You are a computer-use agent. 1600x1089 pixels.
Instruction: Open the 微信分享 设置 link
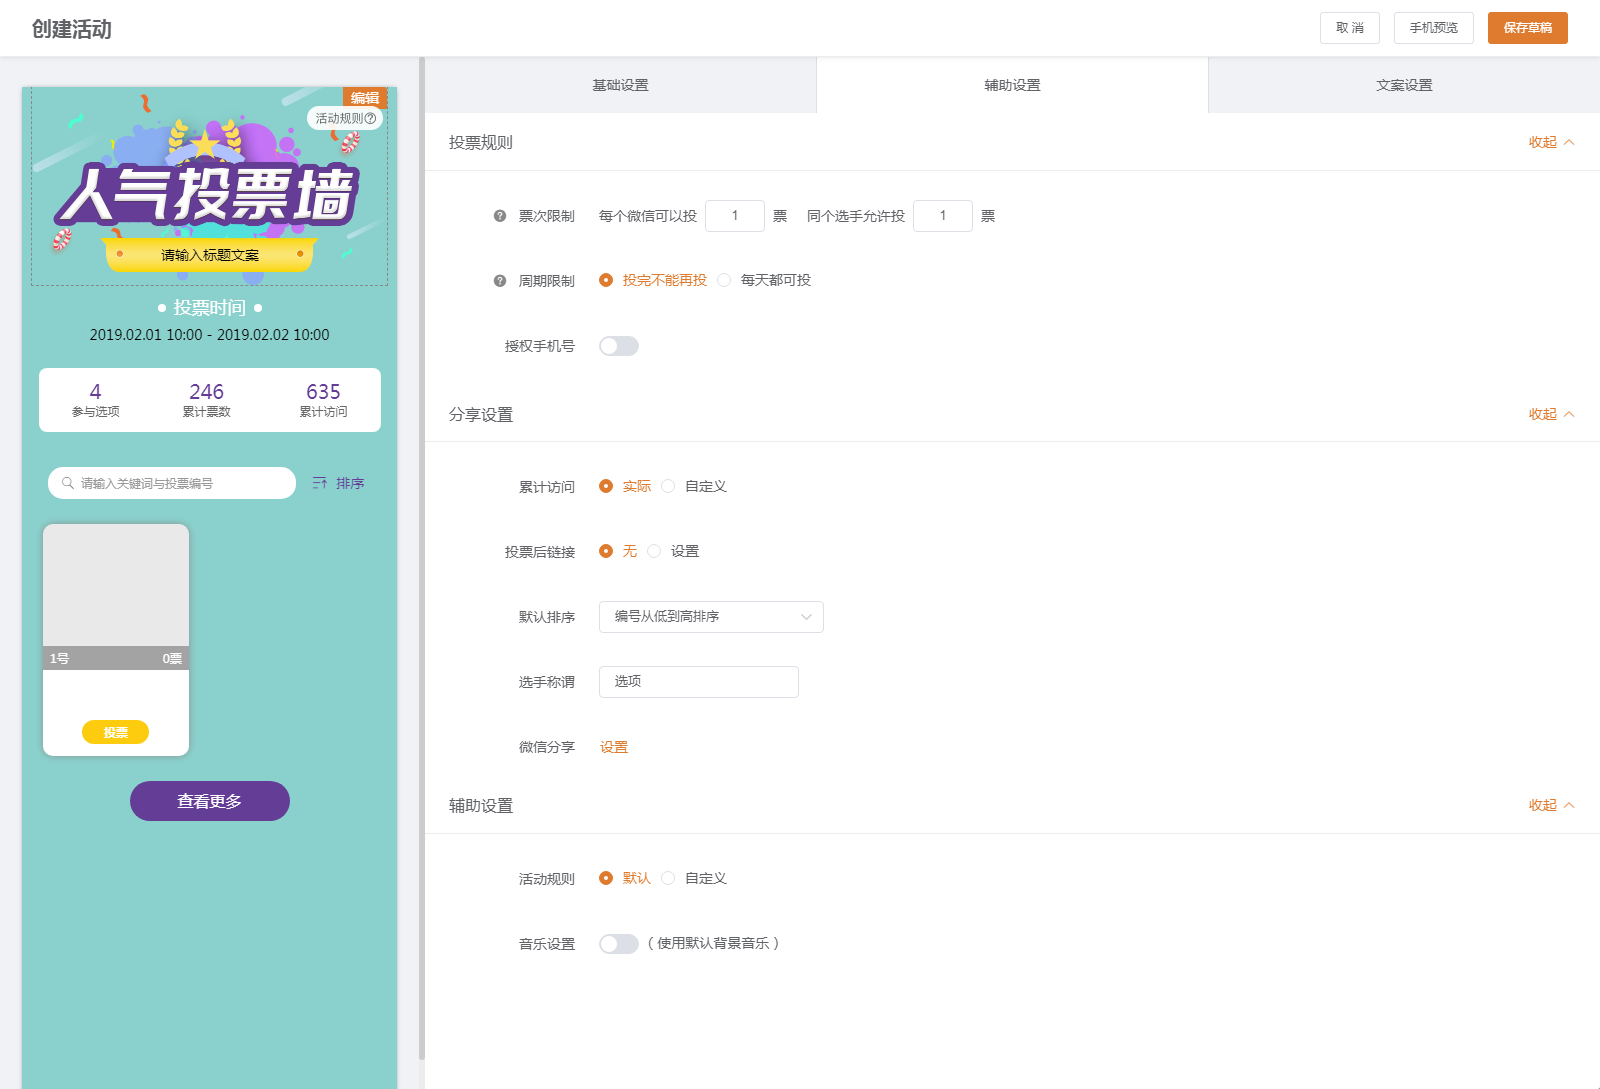click(614, 747)
